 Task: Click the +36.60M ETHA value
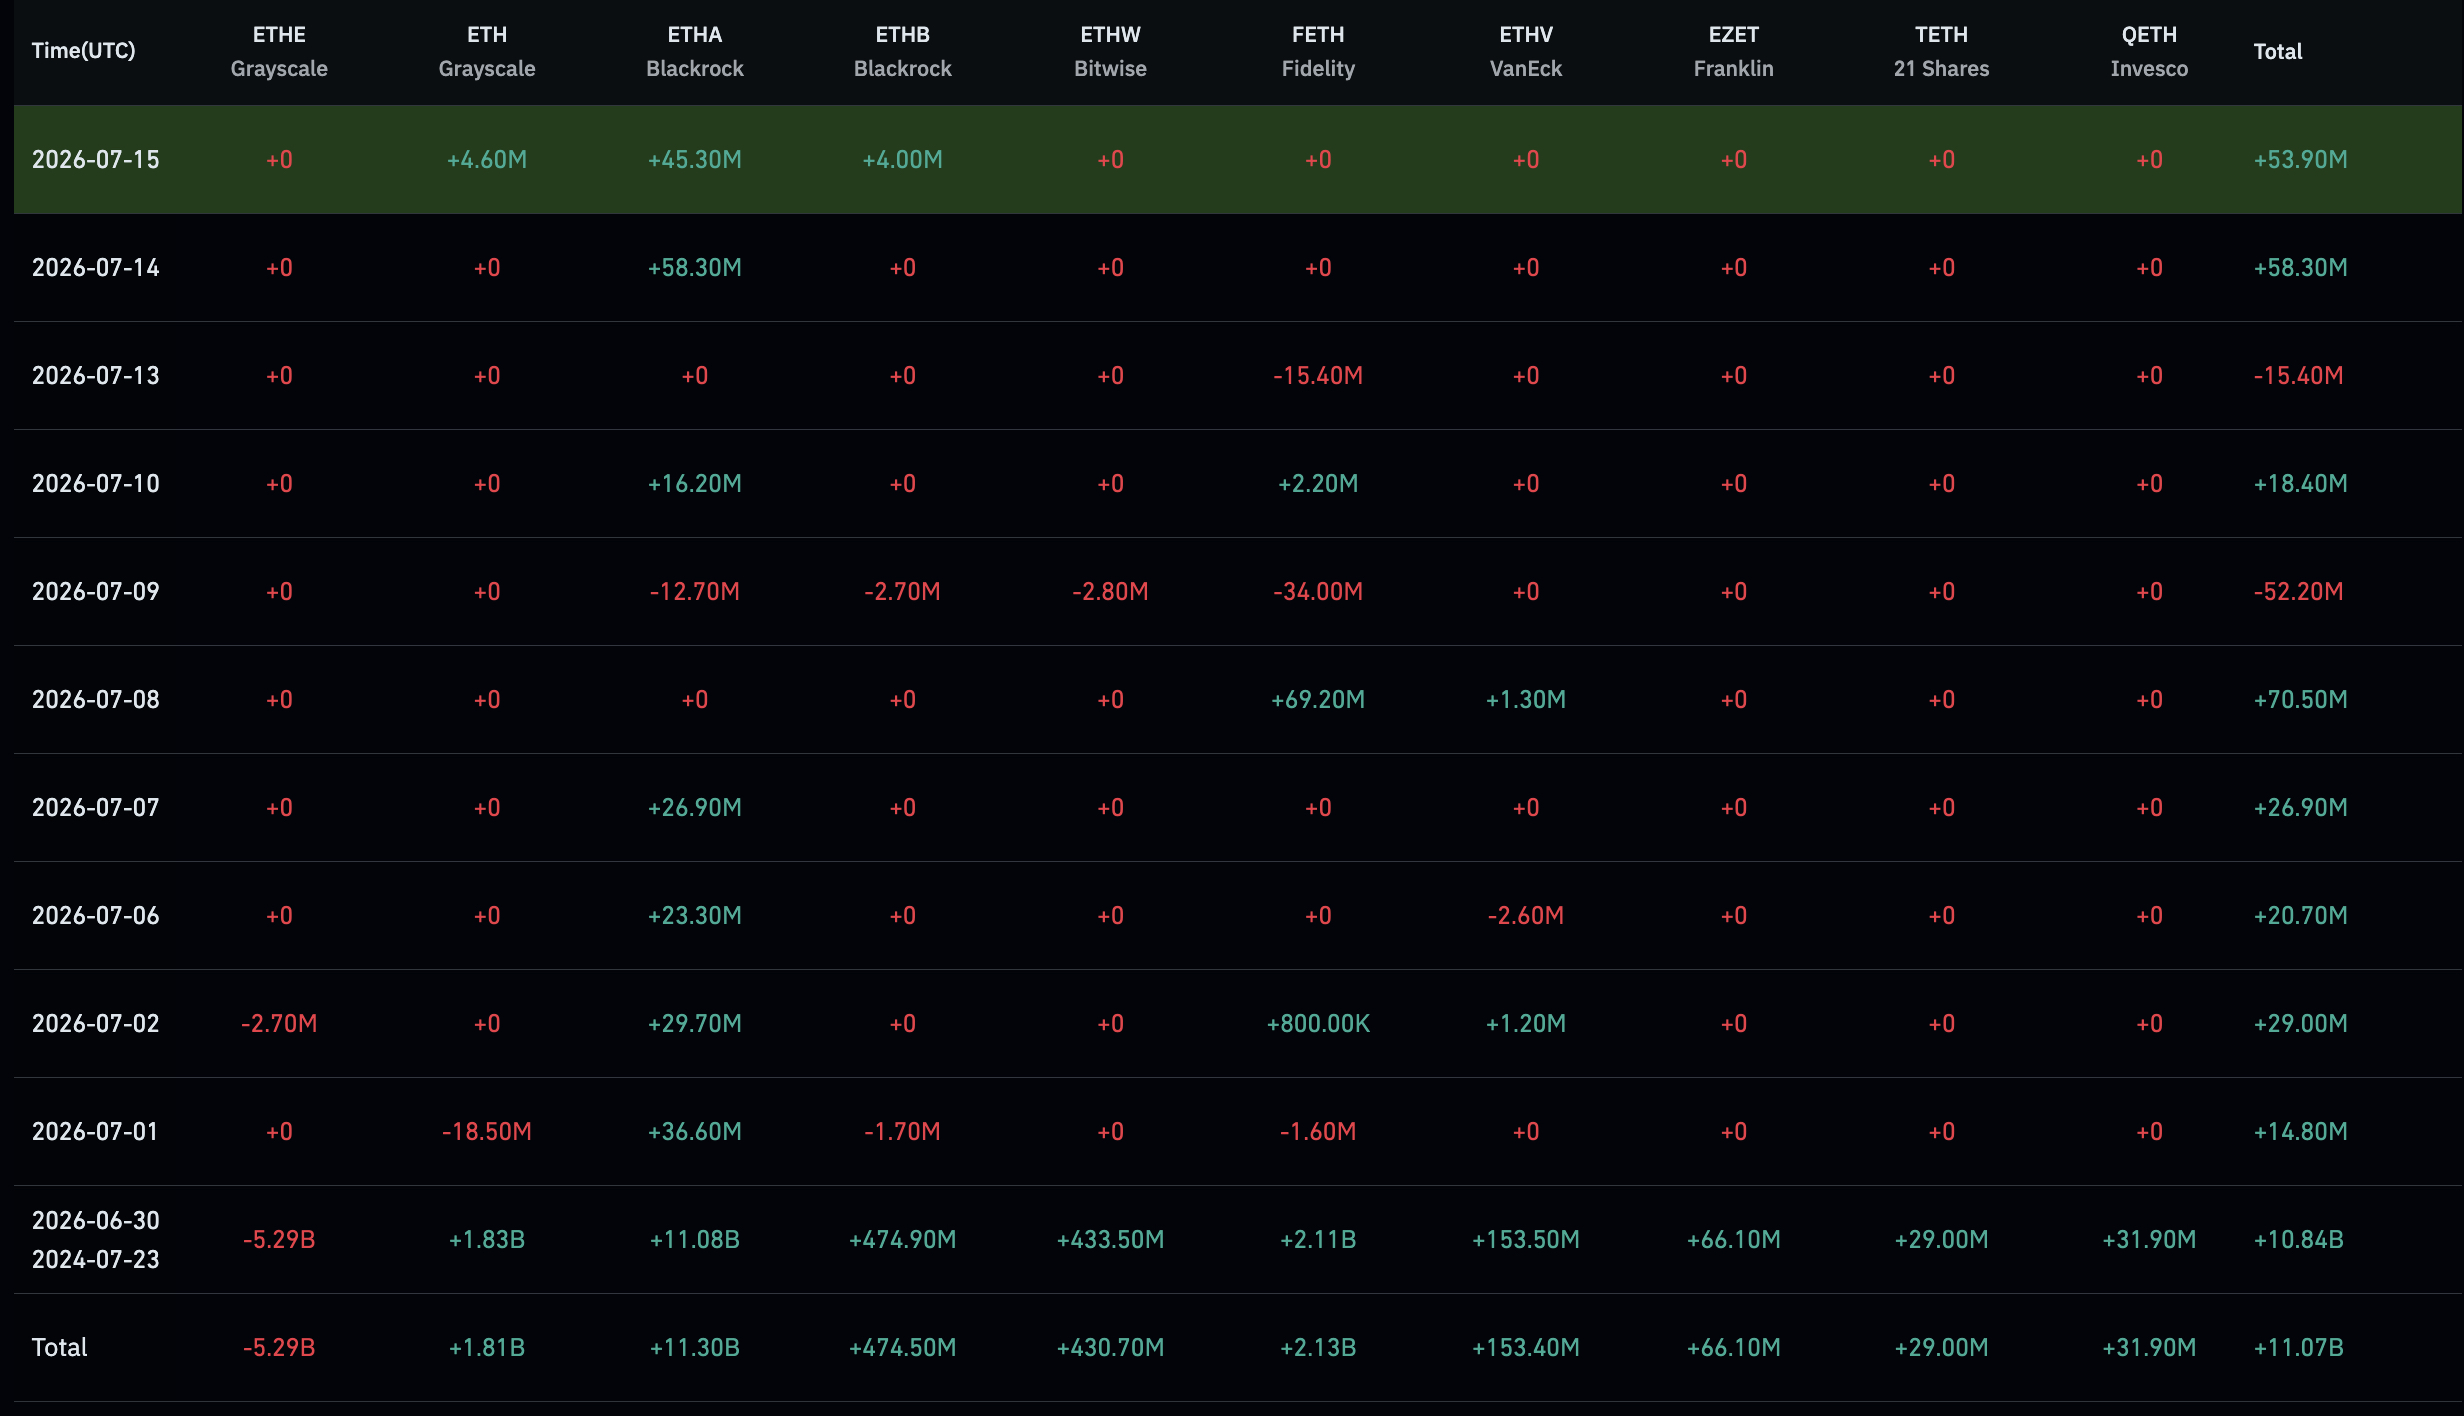[695, 1132]
